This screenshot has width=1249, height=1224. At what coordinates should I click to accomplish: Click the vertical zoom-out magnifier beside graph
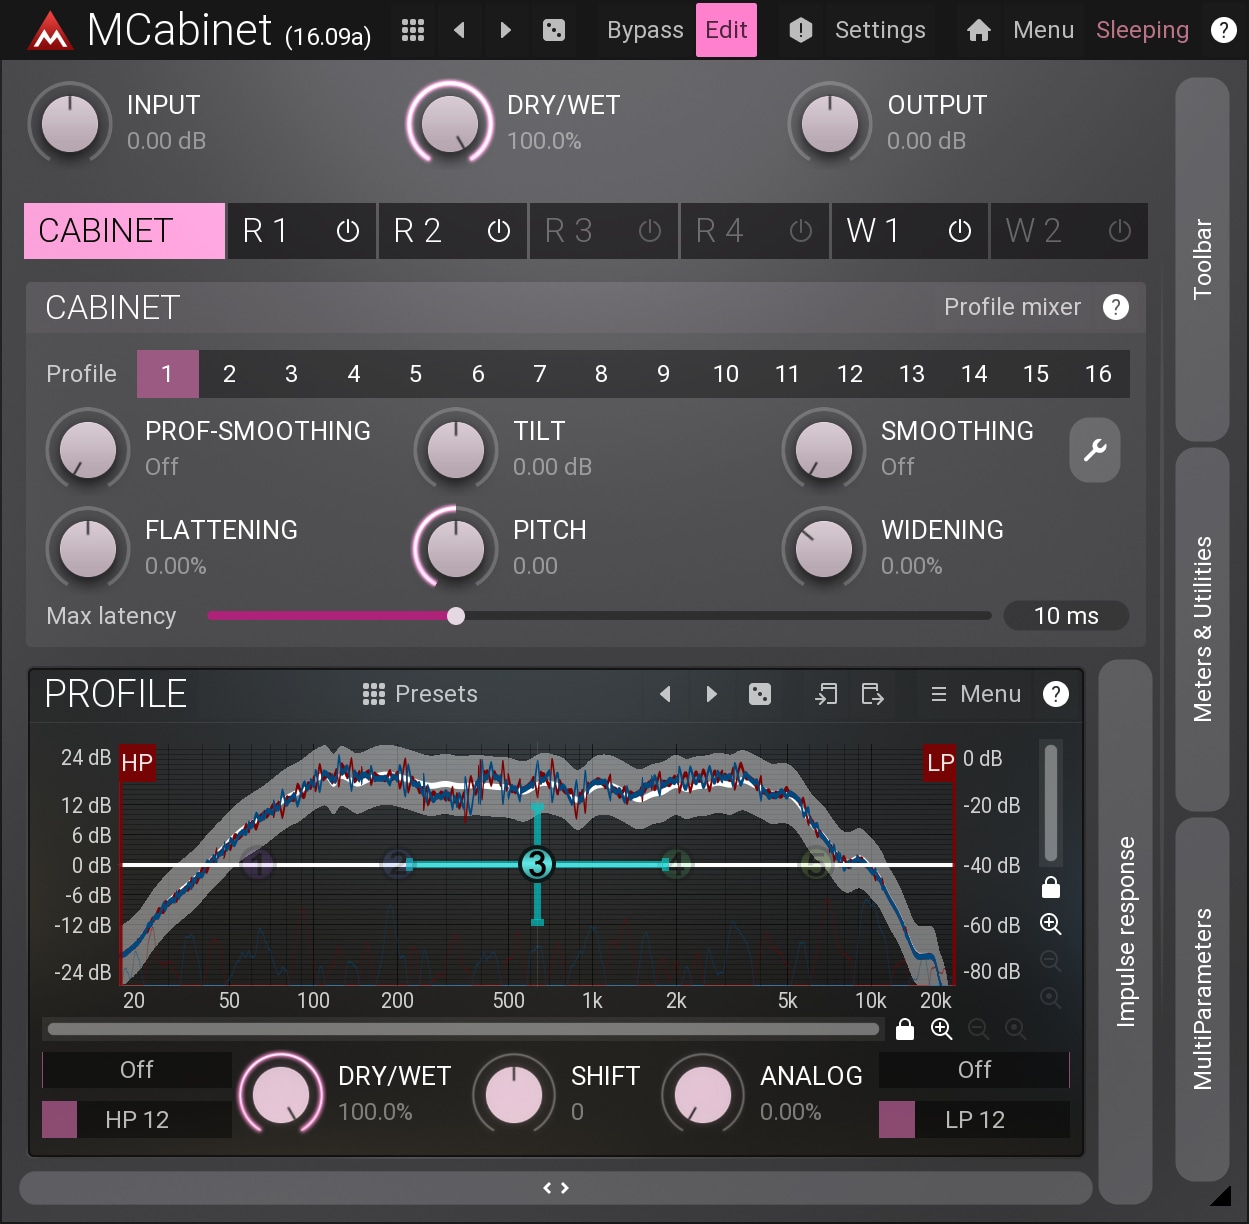[1050, 961]
